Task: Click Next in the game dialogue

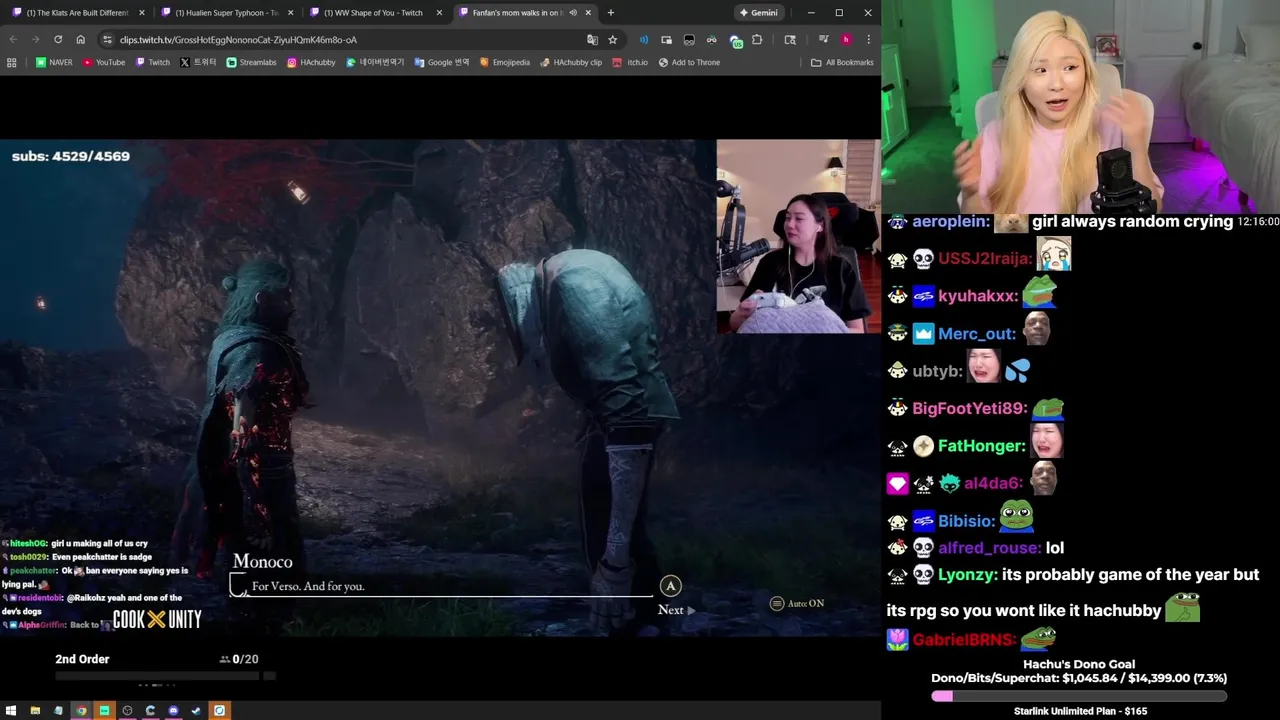Action: pyautogui.click(x=676, y=610)
